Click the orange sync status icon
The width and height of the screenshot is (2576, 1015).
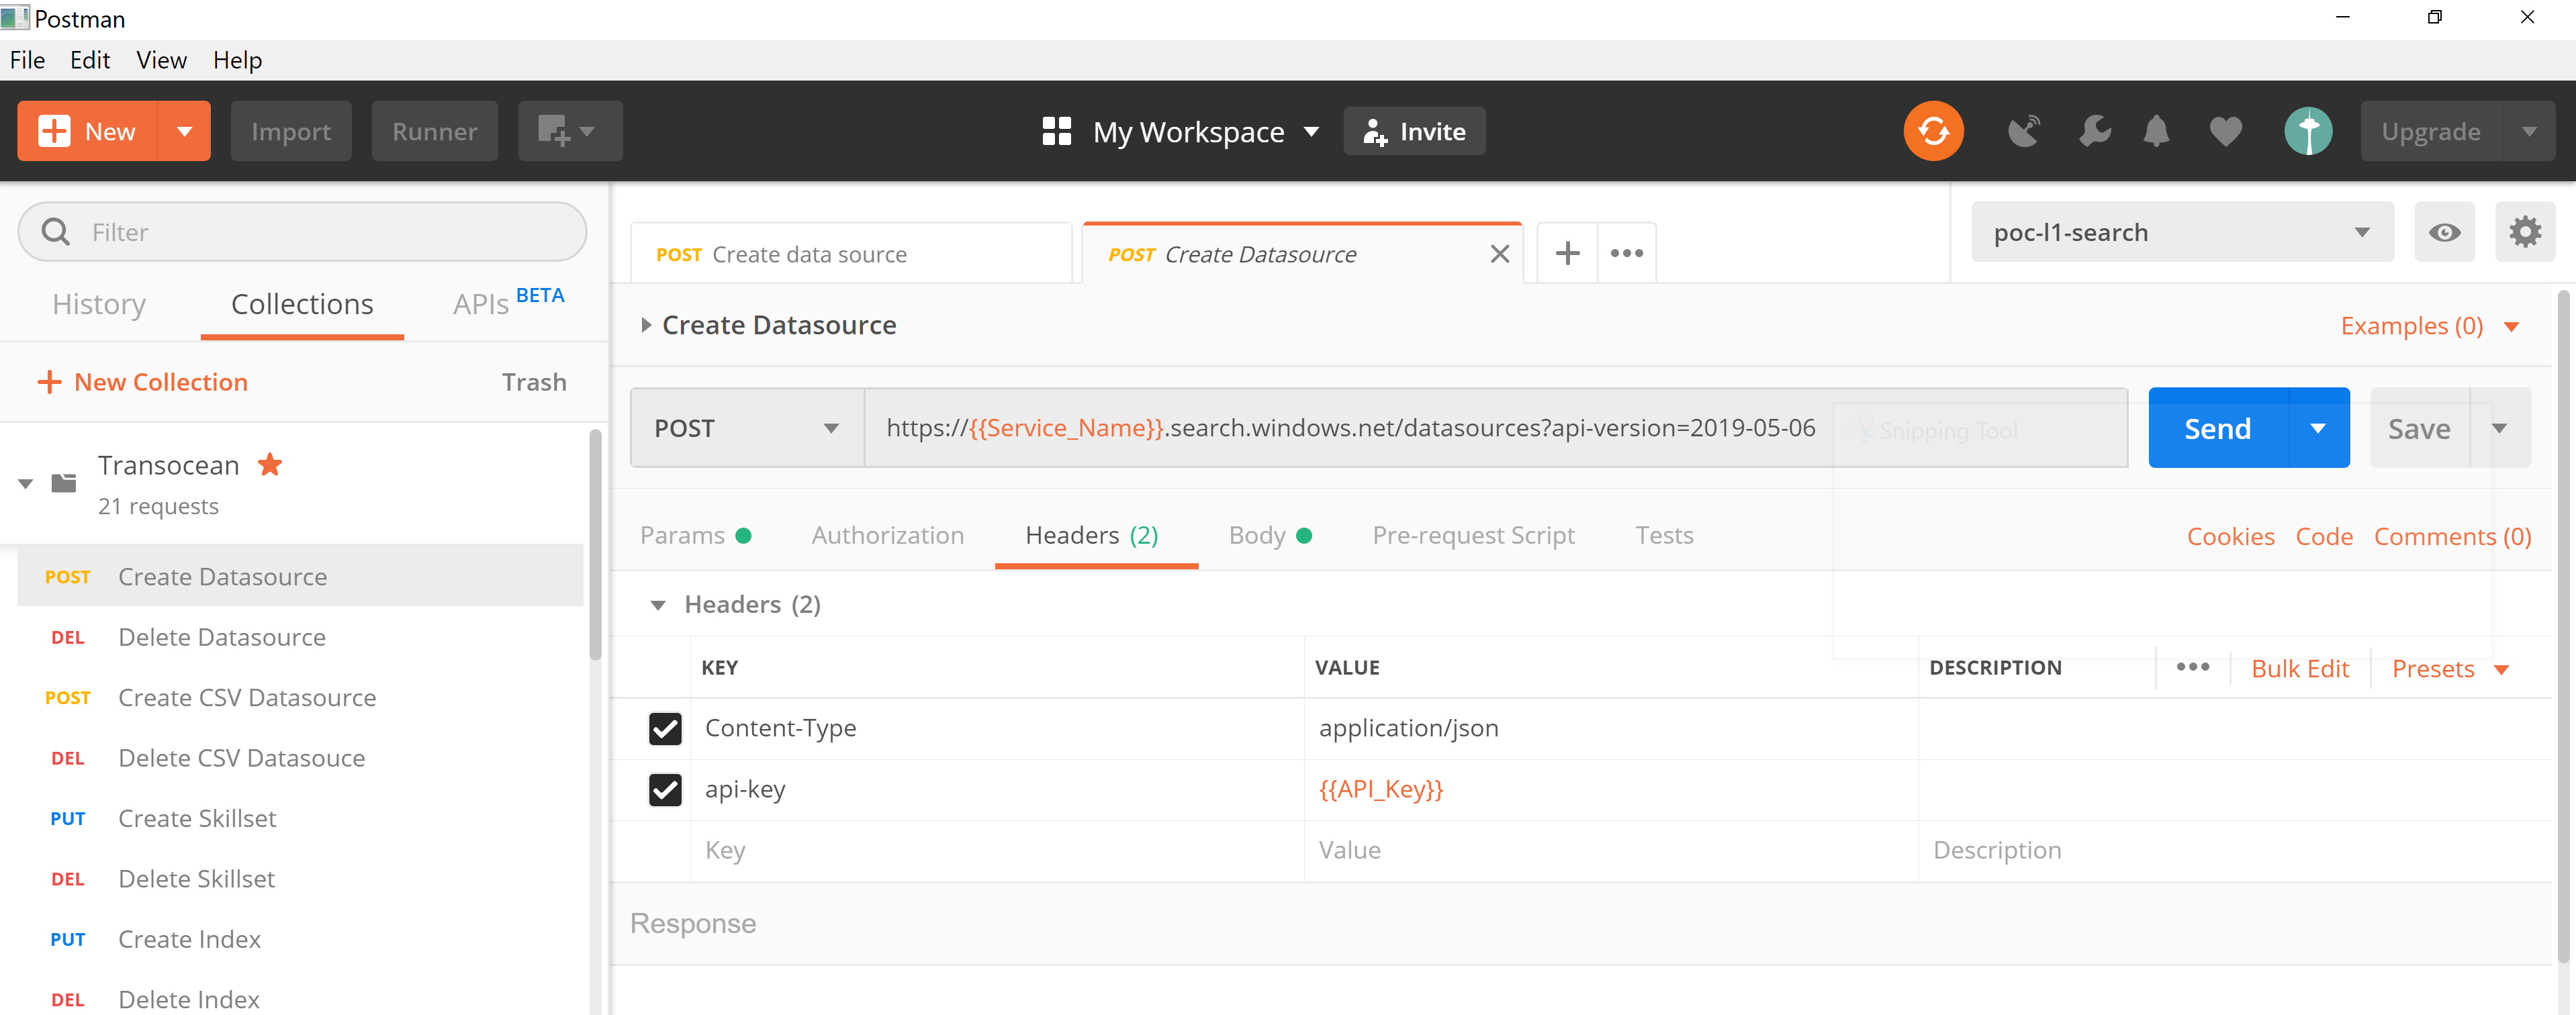(1933, 130)
